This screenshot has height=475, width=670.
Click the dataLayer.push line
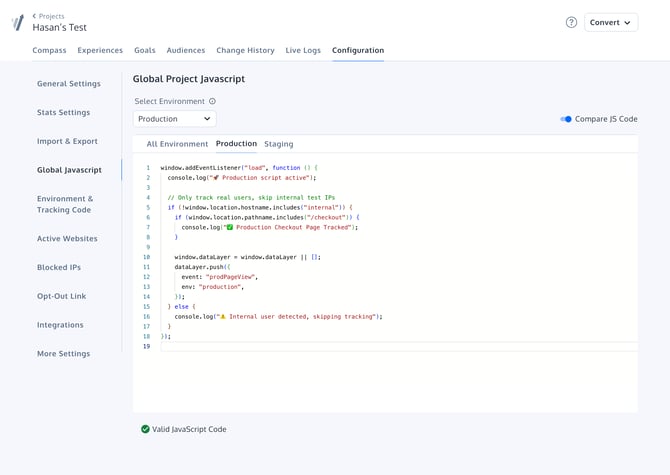(x=203, y=267)
